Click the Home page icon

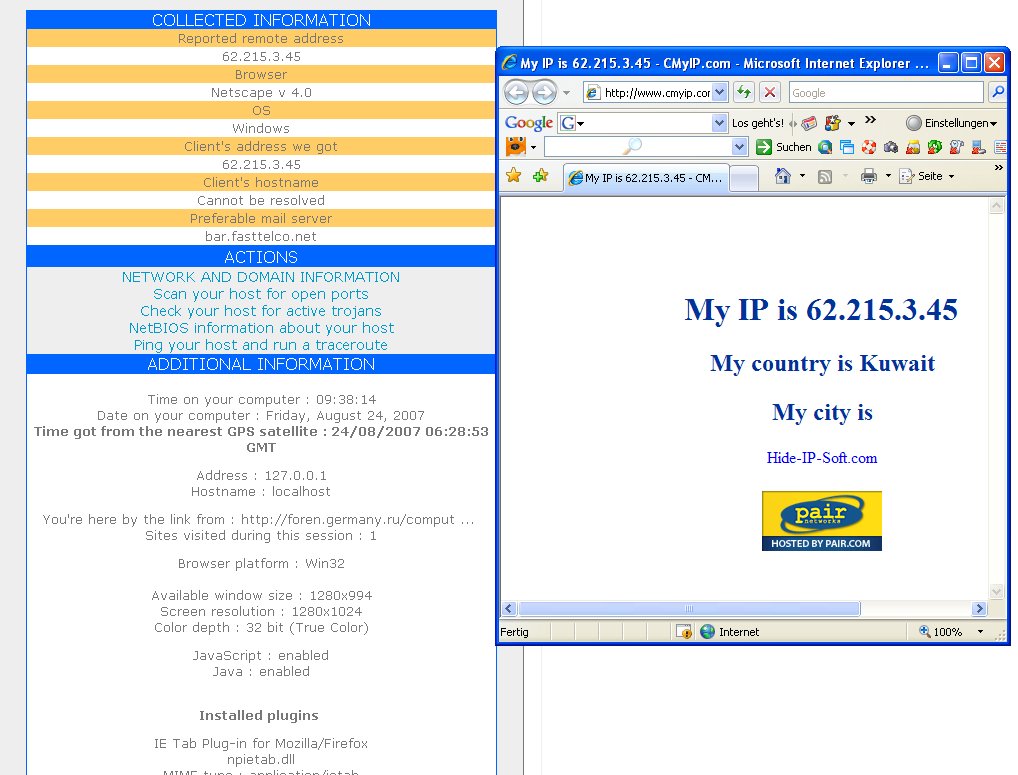(783, 176)
